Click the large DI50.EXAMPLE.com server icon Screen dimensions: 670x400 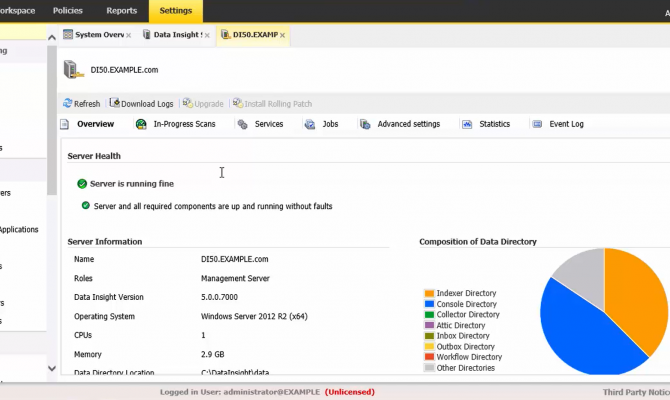pos(73,70)
